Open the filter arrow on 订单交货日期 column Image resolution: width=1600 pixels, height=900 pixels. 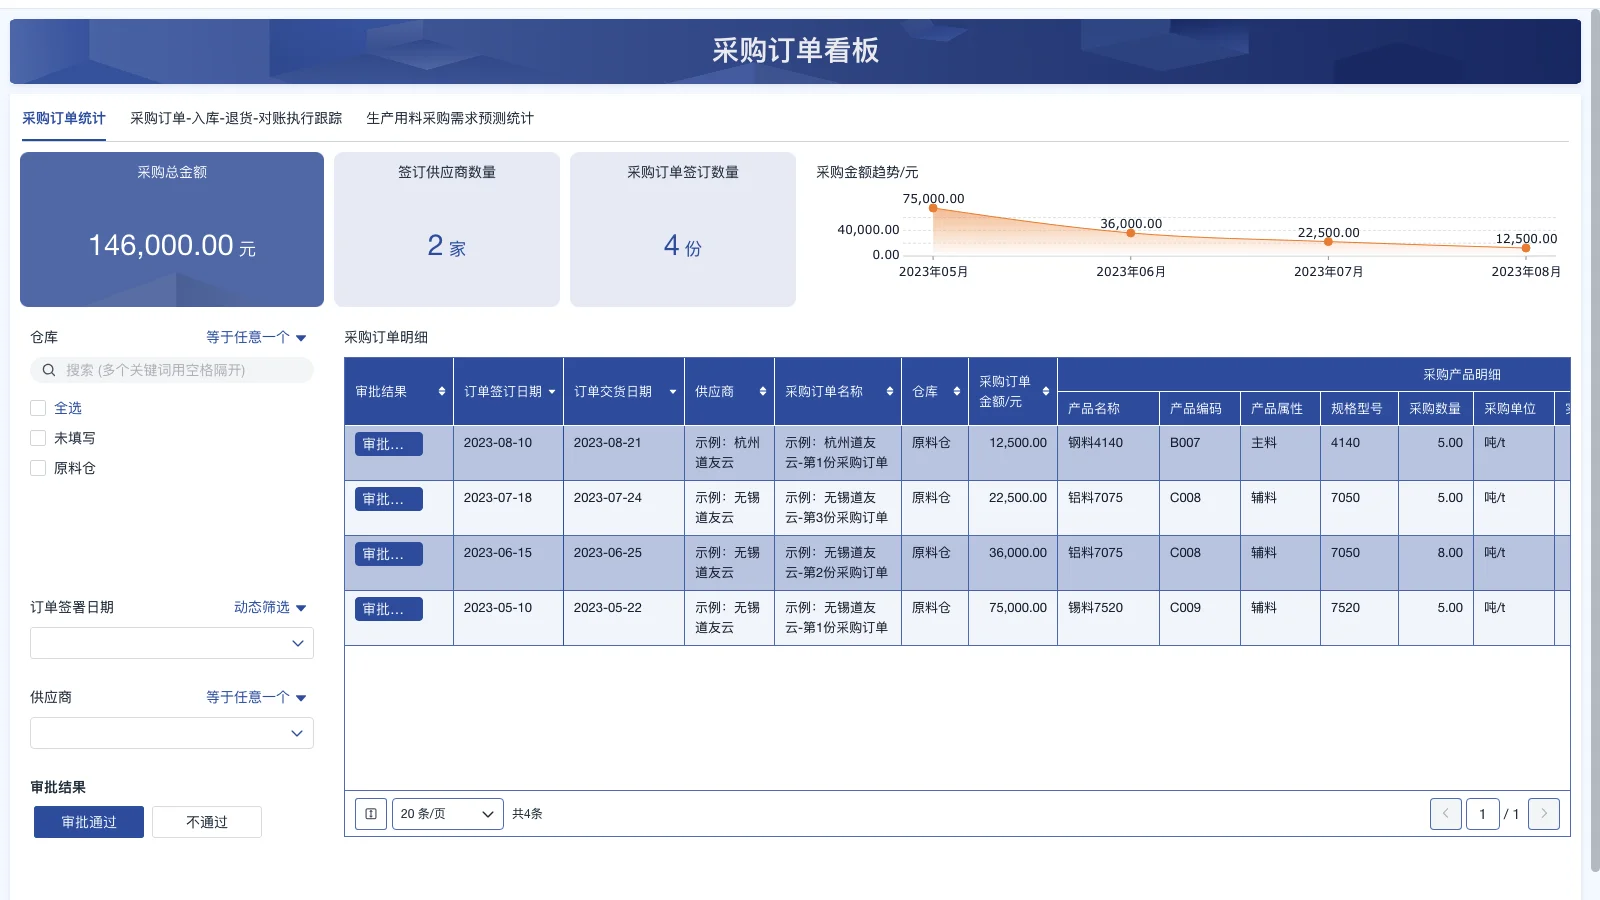tap(672, 392)
